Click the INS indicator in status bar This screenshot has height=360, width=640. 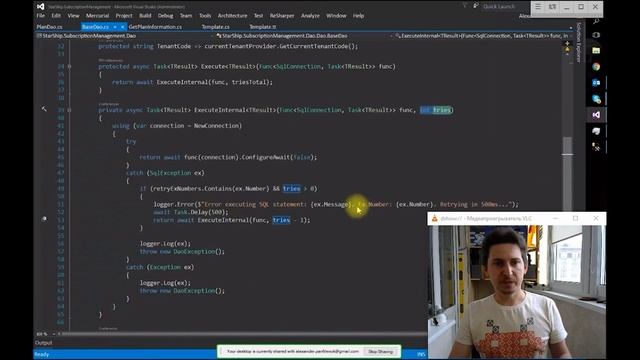pos(421,354)
